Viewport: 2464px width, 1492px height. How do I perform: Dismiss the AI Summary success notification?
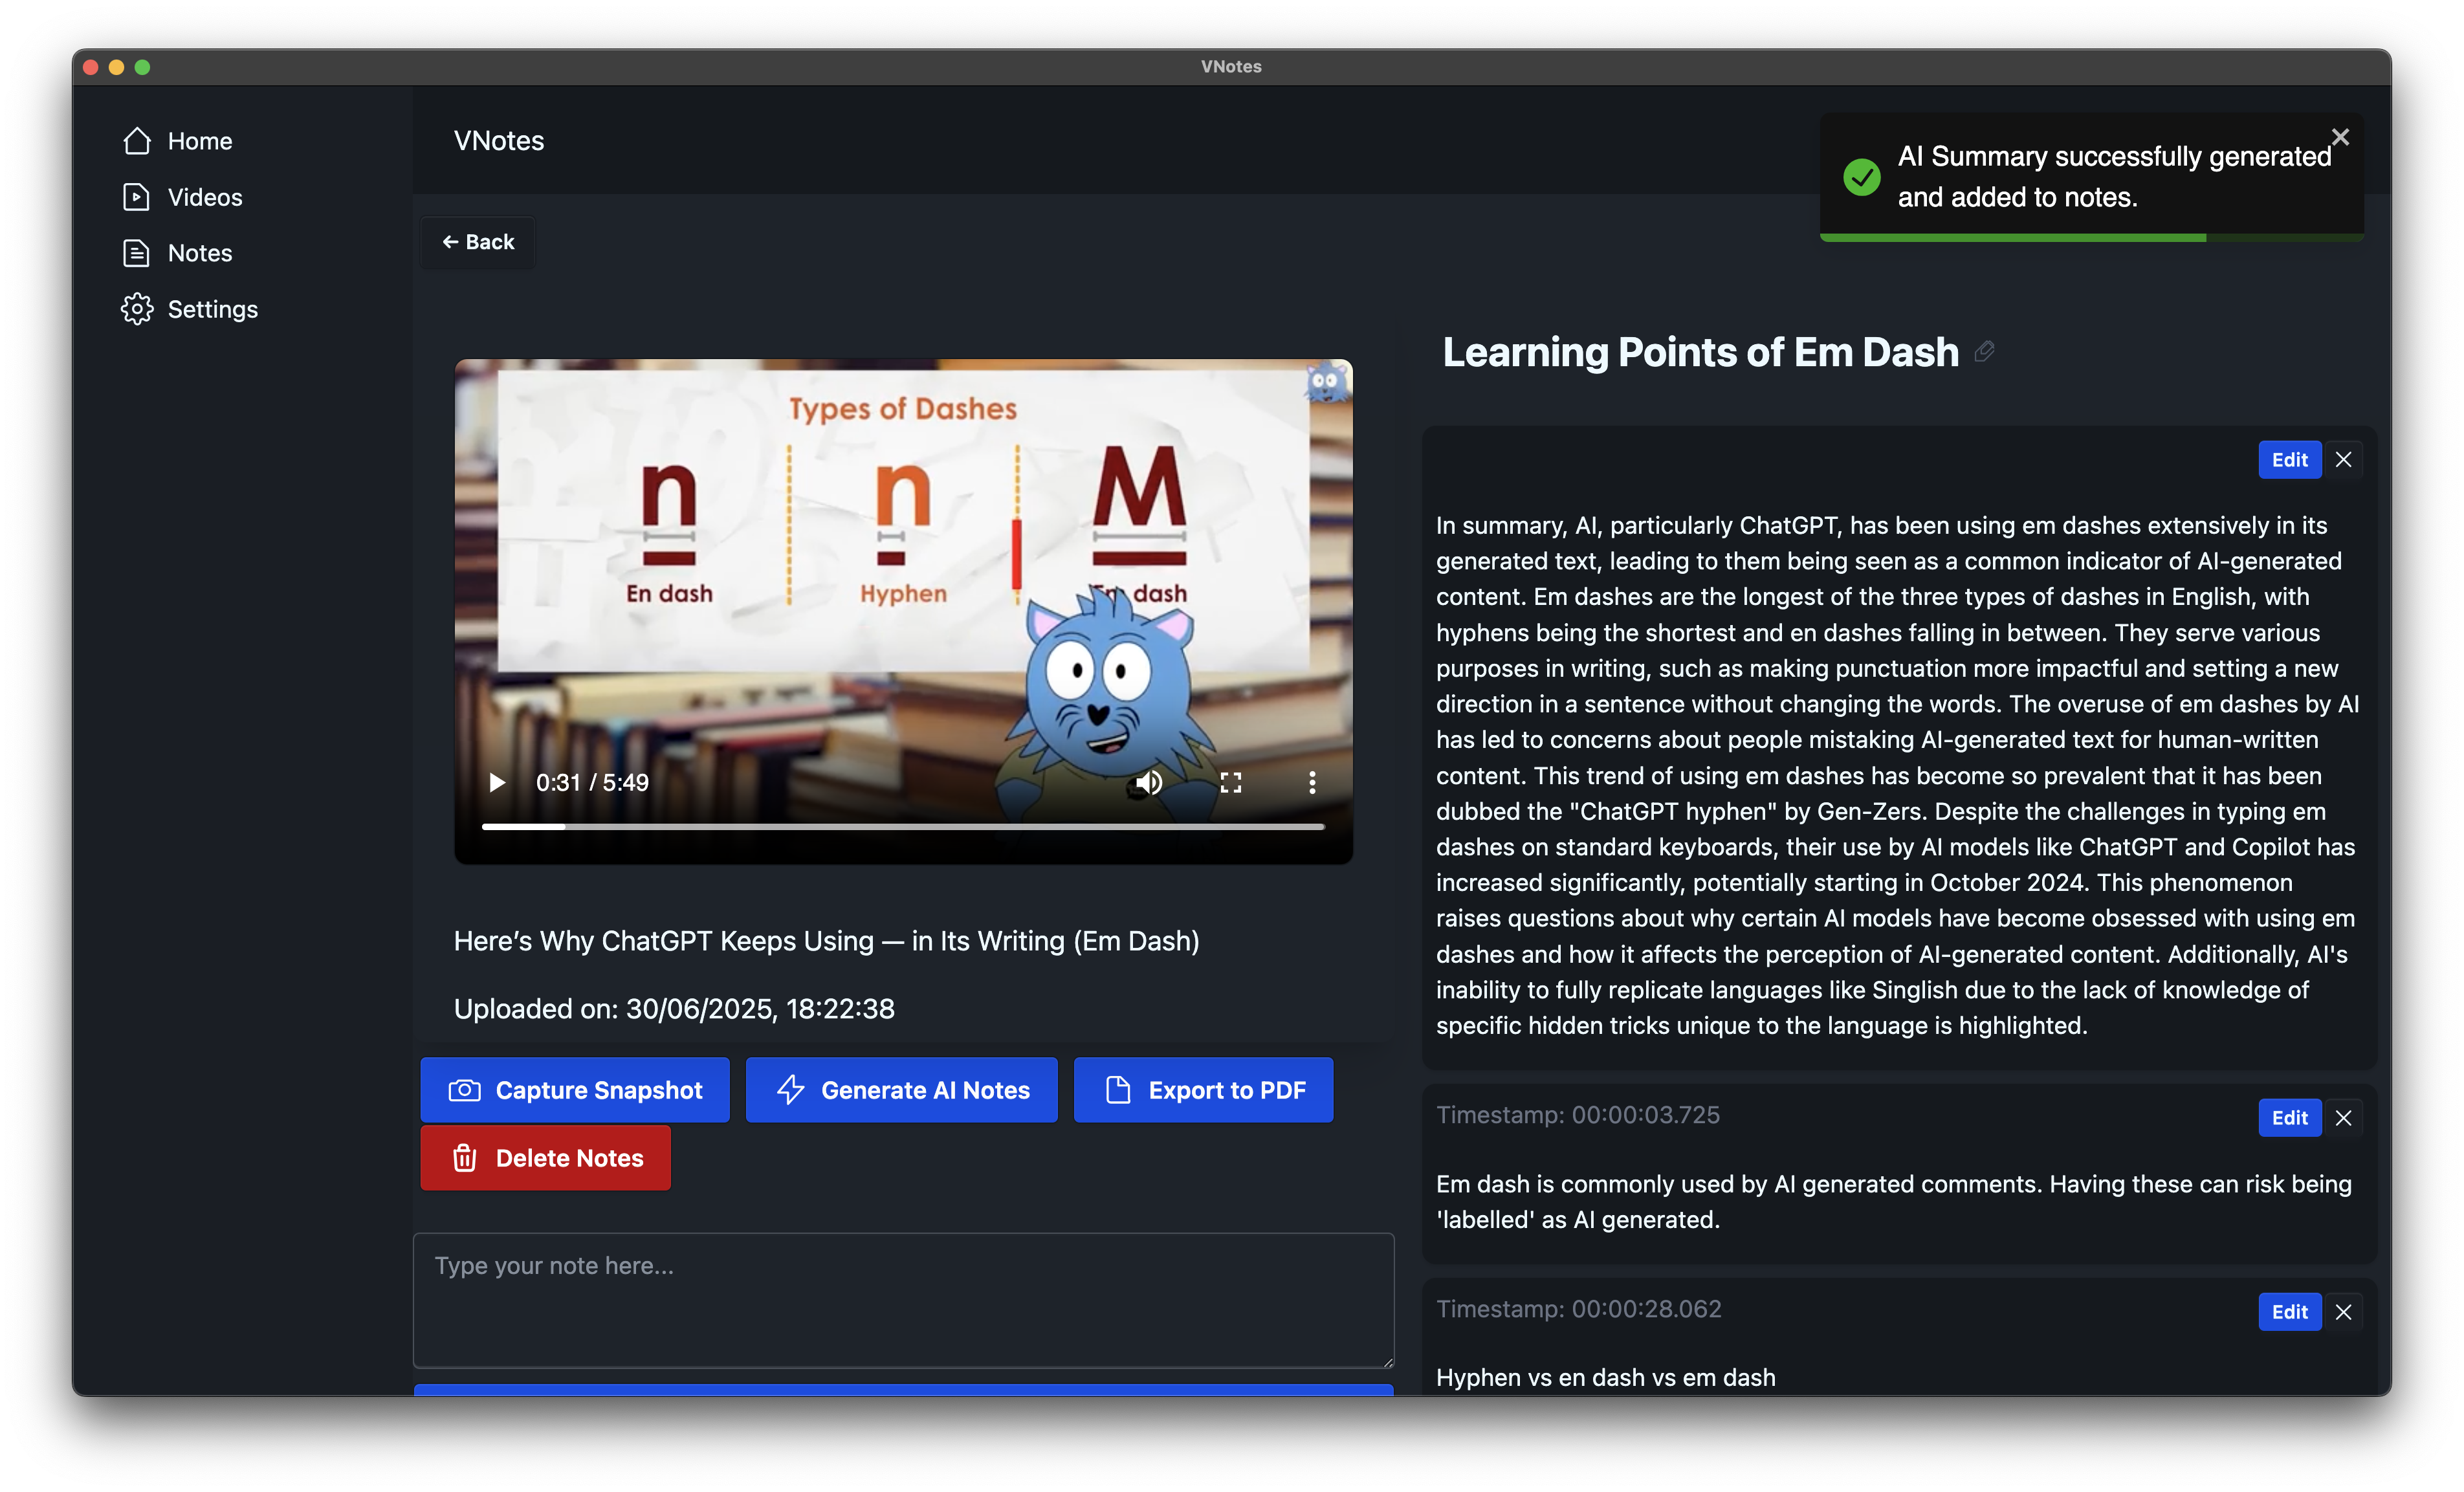point(2340,137)
